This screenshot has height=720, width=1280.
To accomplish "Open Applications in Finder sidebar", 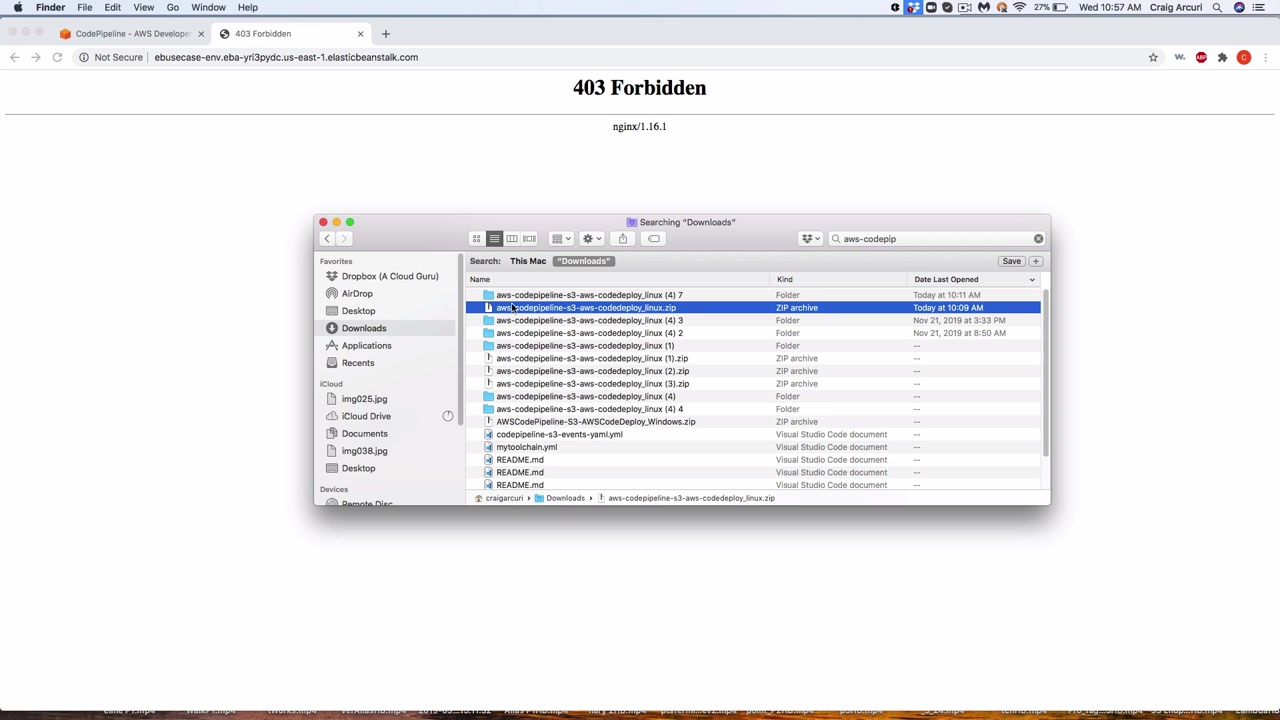I will click(366, 346).
